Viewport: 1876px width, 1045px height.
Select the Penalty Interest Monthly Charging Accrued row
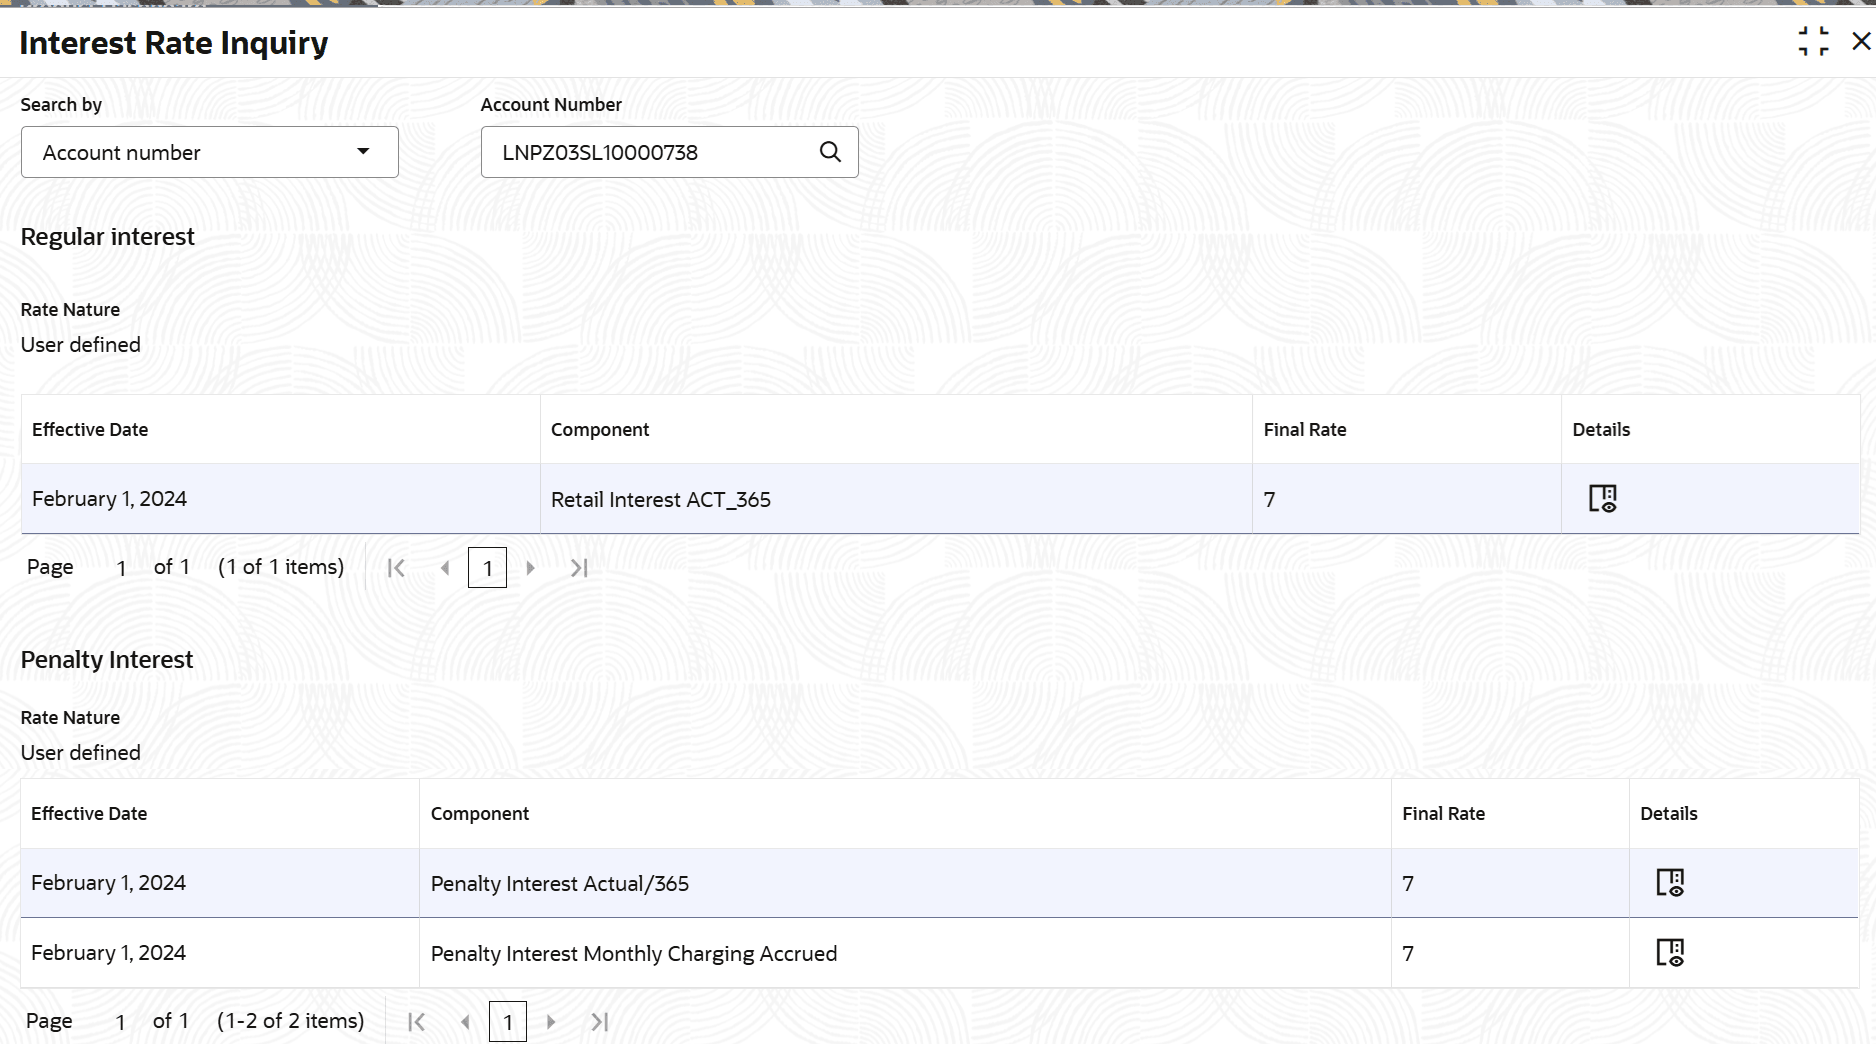tap(634, 953)
